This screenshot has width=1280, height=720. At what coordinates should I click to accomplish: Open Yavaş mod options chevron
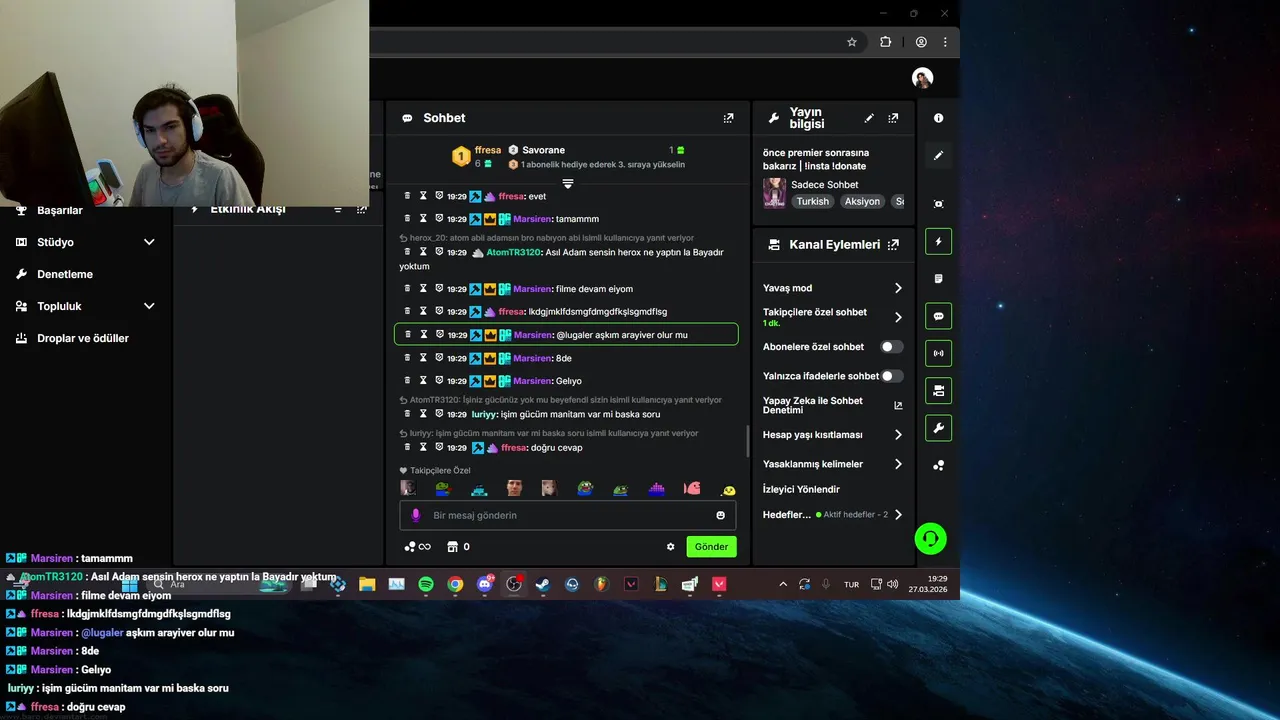898,288
